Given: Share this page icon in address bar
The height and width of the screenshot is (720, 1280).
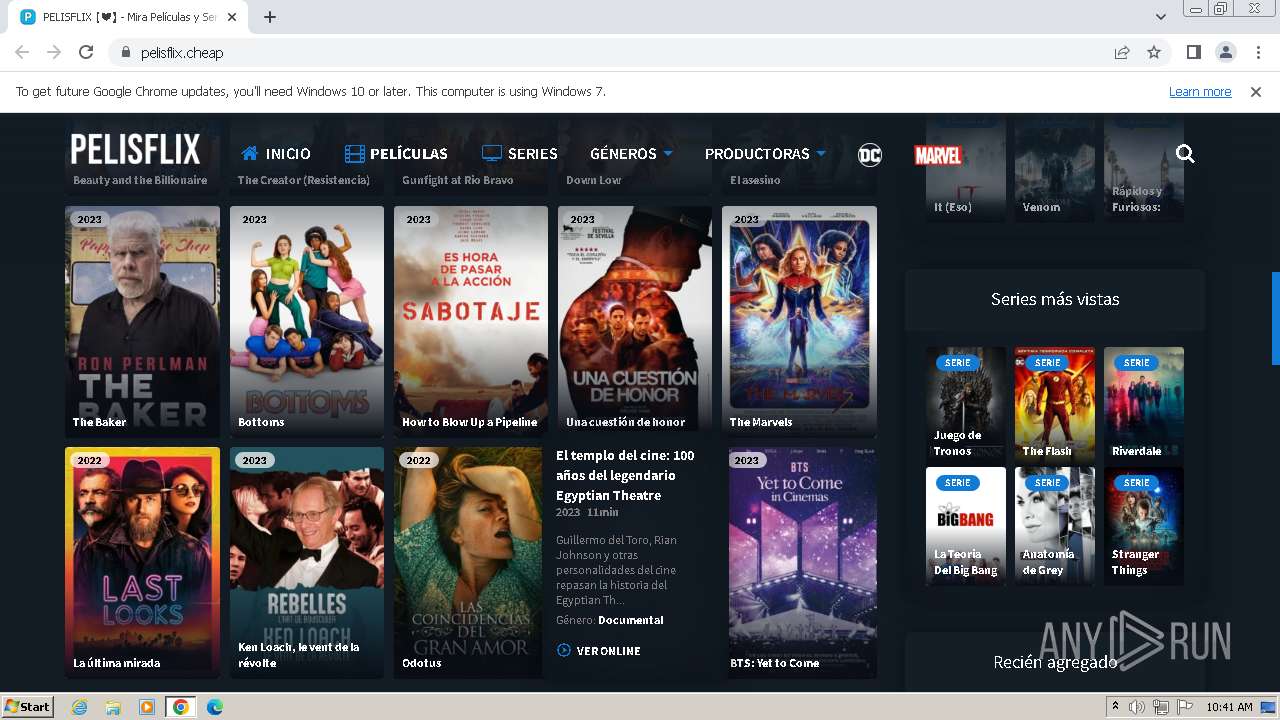Looking at the screenshot, I should (x=1122, y=52).
